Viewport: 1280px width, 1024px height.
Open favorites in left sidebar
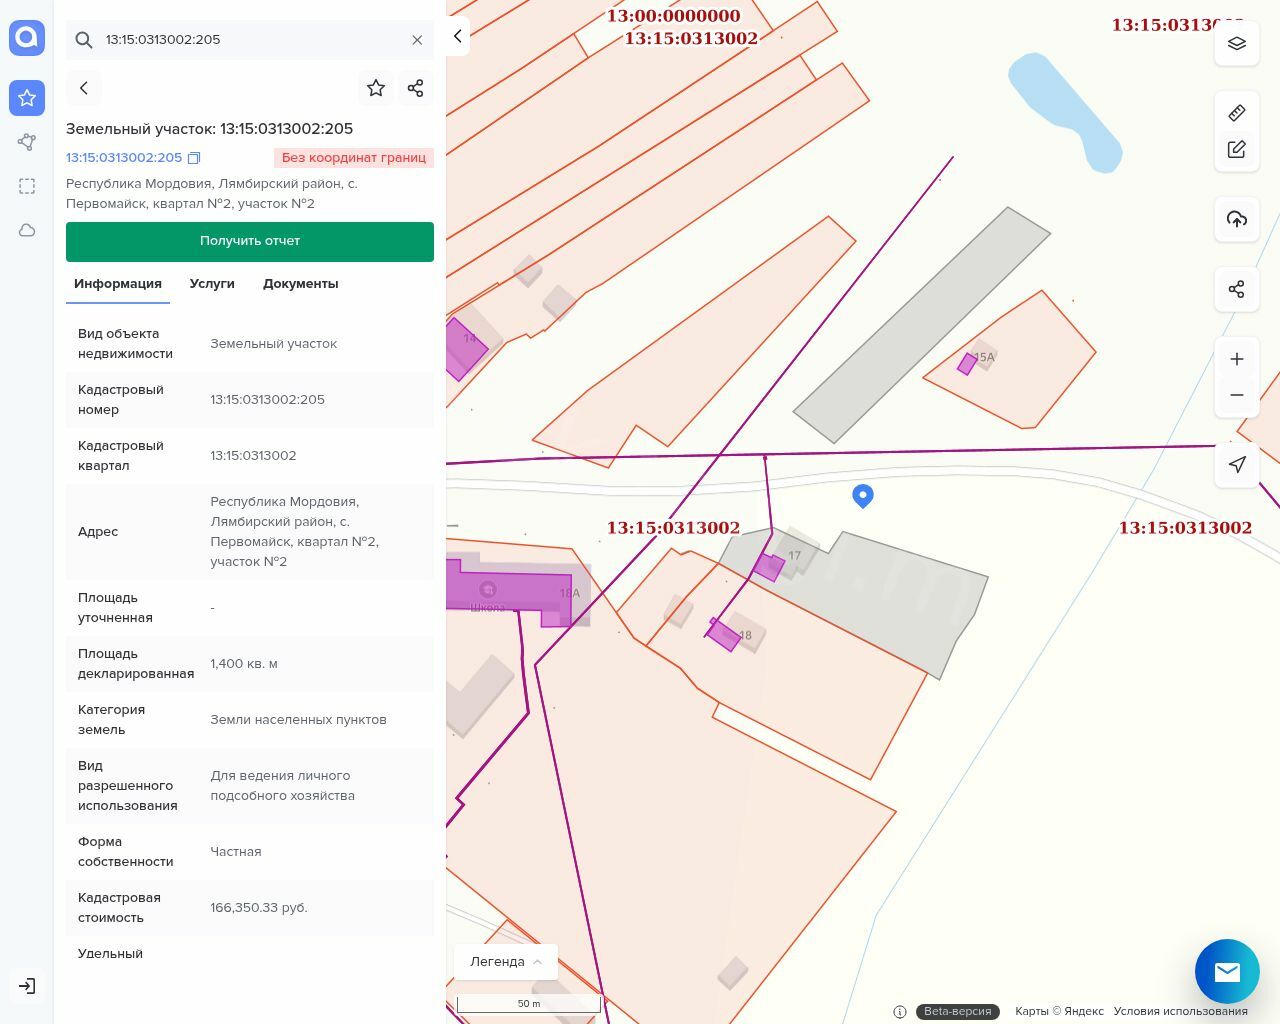pos(27,98)
